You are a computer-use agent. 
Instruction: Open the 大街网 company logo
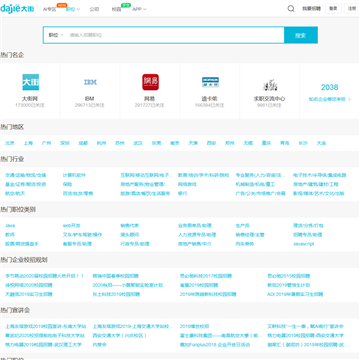pos(30,82)
